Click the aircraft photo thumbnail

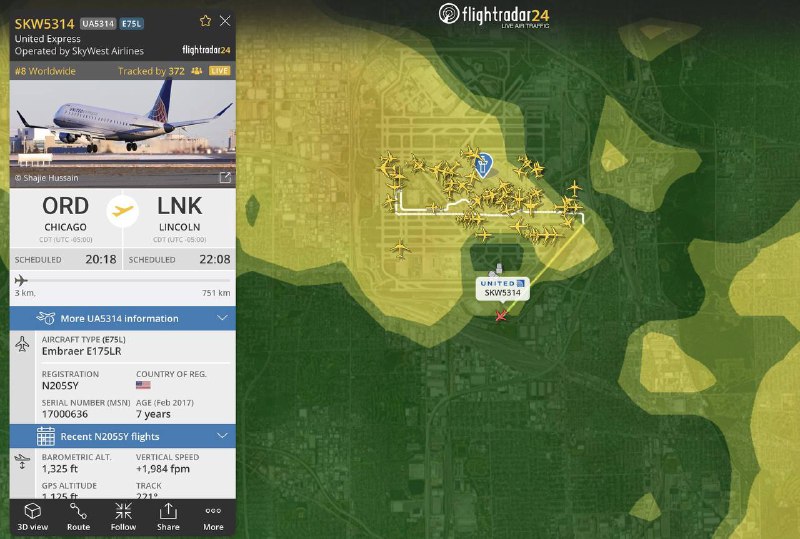pos(122,134)
